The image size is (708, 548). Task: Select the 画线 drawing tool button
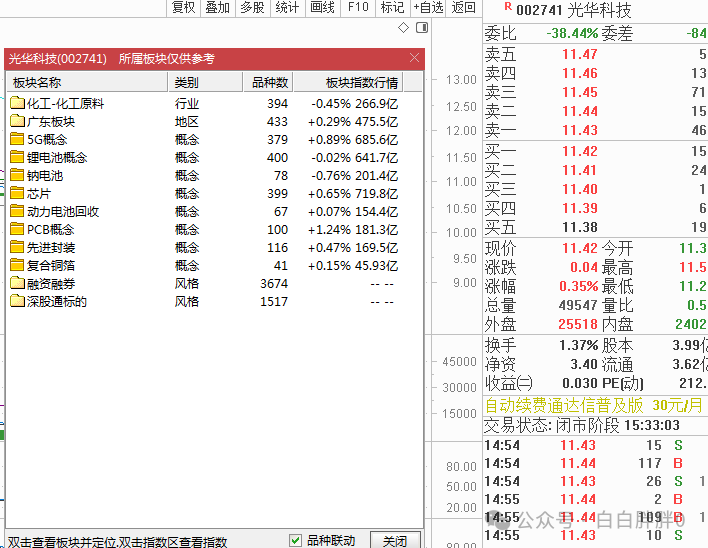(322, 8)
